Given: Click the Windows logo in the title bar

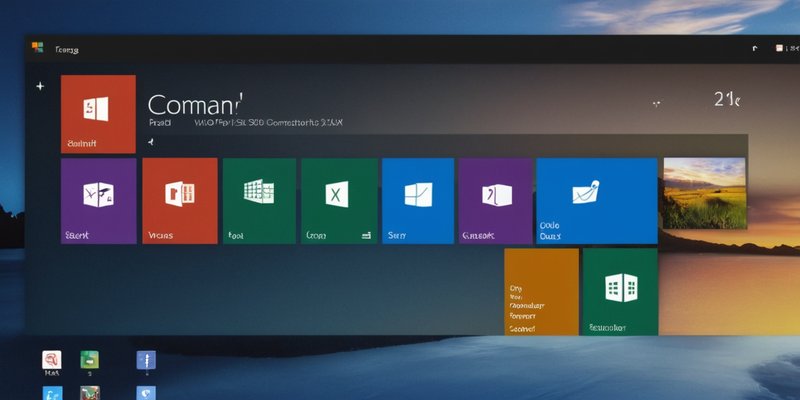Looking at the screenshot, I should 37,47.
